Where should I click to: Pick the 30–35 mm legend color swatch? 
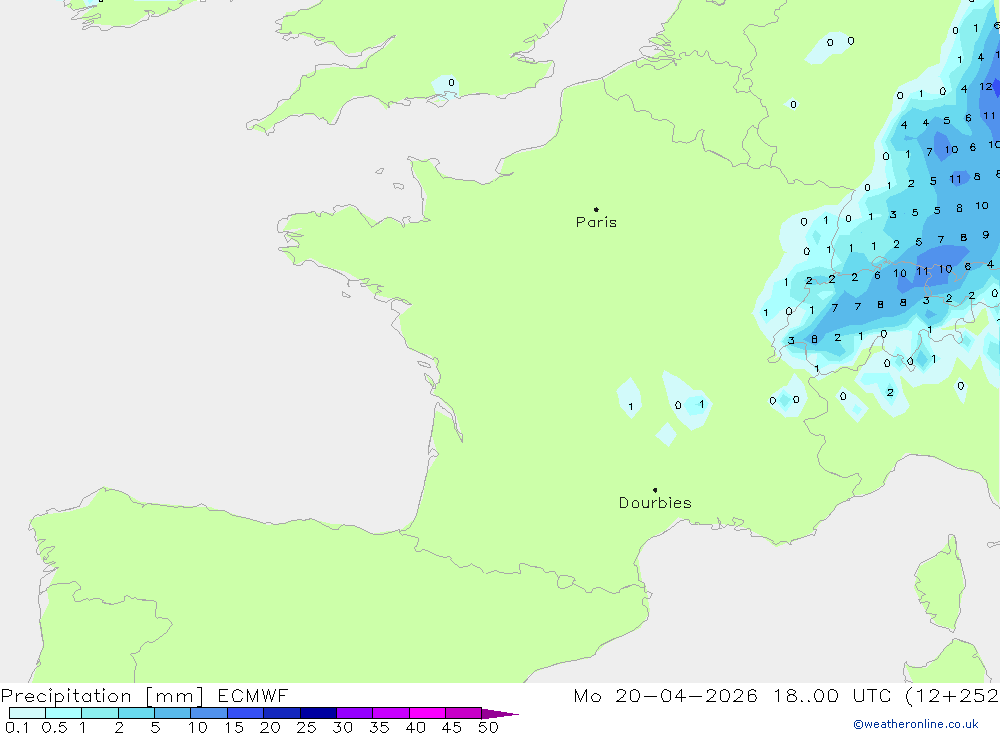tap(354, 713)
